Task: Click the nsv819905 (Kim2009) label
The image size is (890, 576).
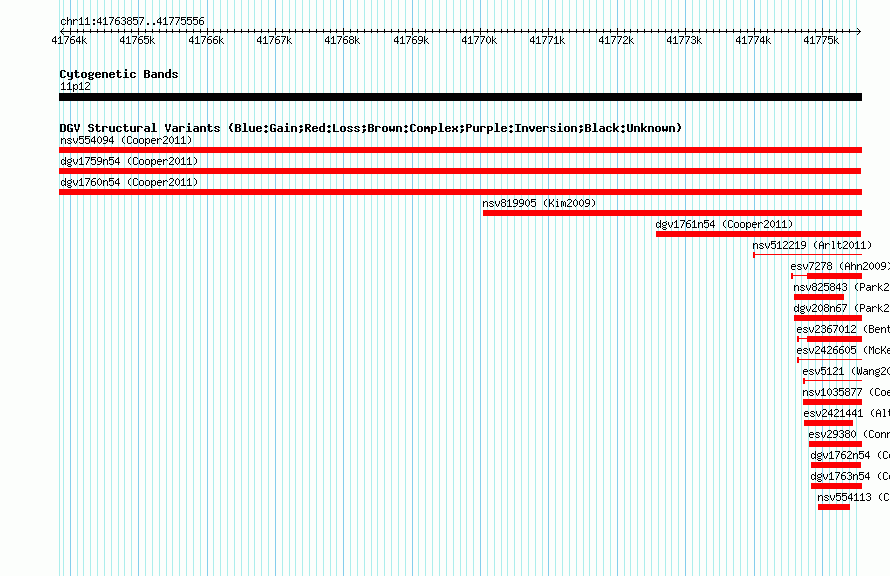Action: coord(539,203)
